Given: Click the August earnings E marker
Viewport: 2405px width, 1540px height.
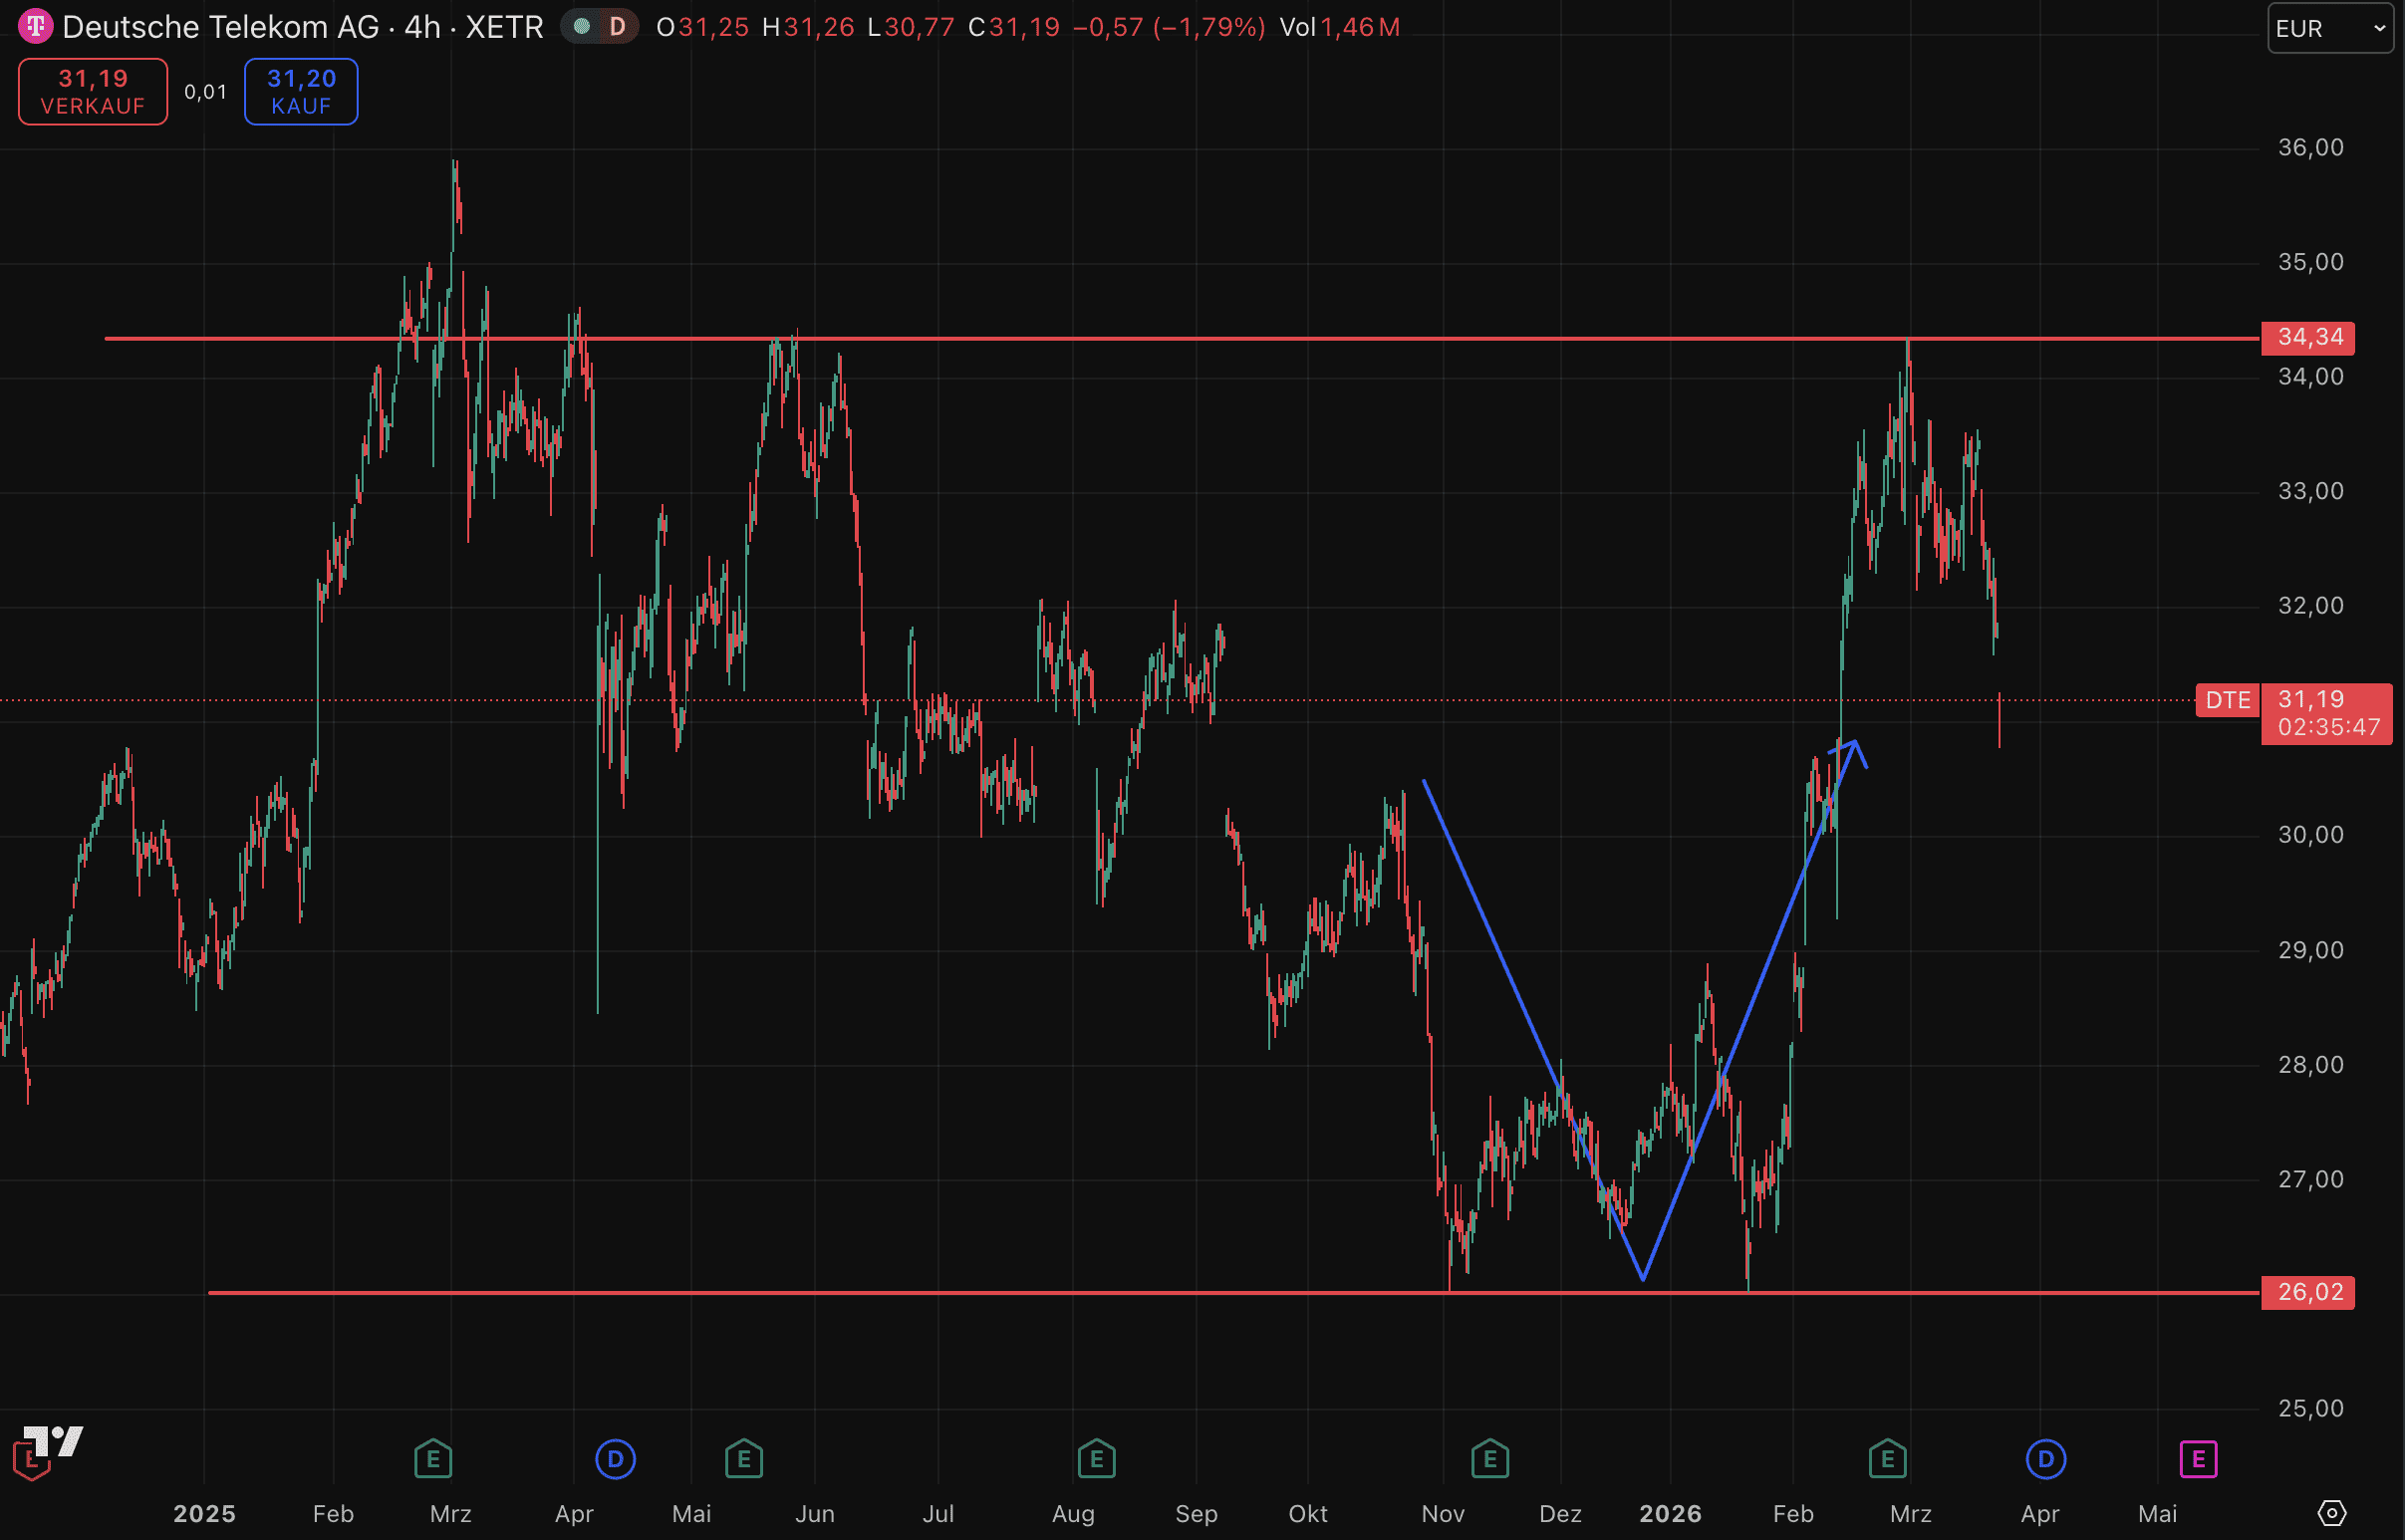Looking at the screenshot, I should pyautogui.click(x=1096, y=1459).
